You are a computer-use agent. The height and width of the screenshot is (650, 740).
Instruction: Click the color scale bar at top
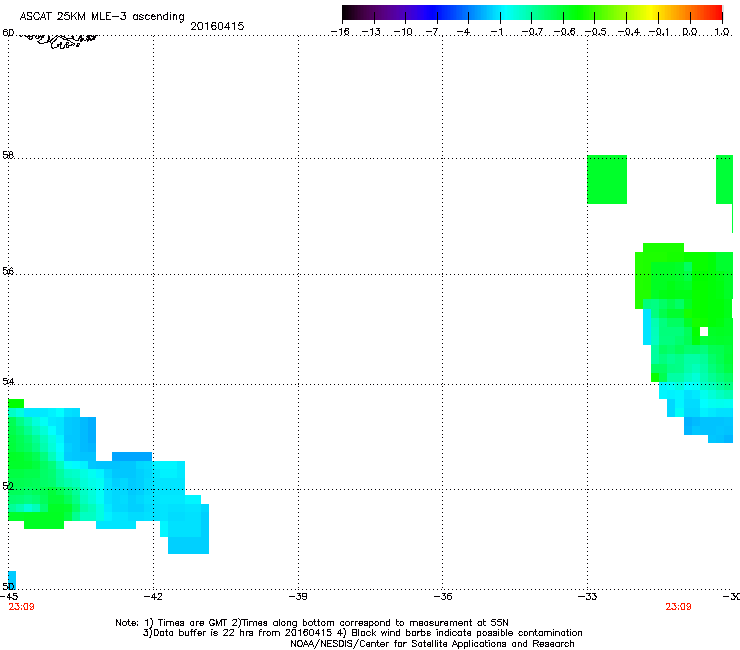(532, 13)
